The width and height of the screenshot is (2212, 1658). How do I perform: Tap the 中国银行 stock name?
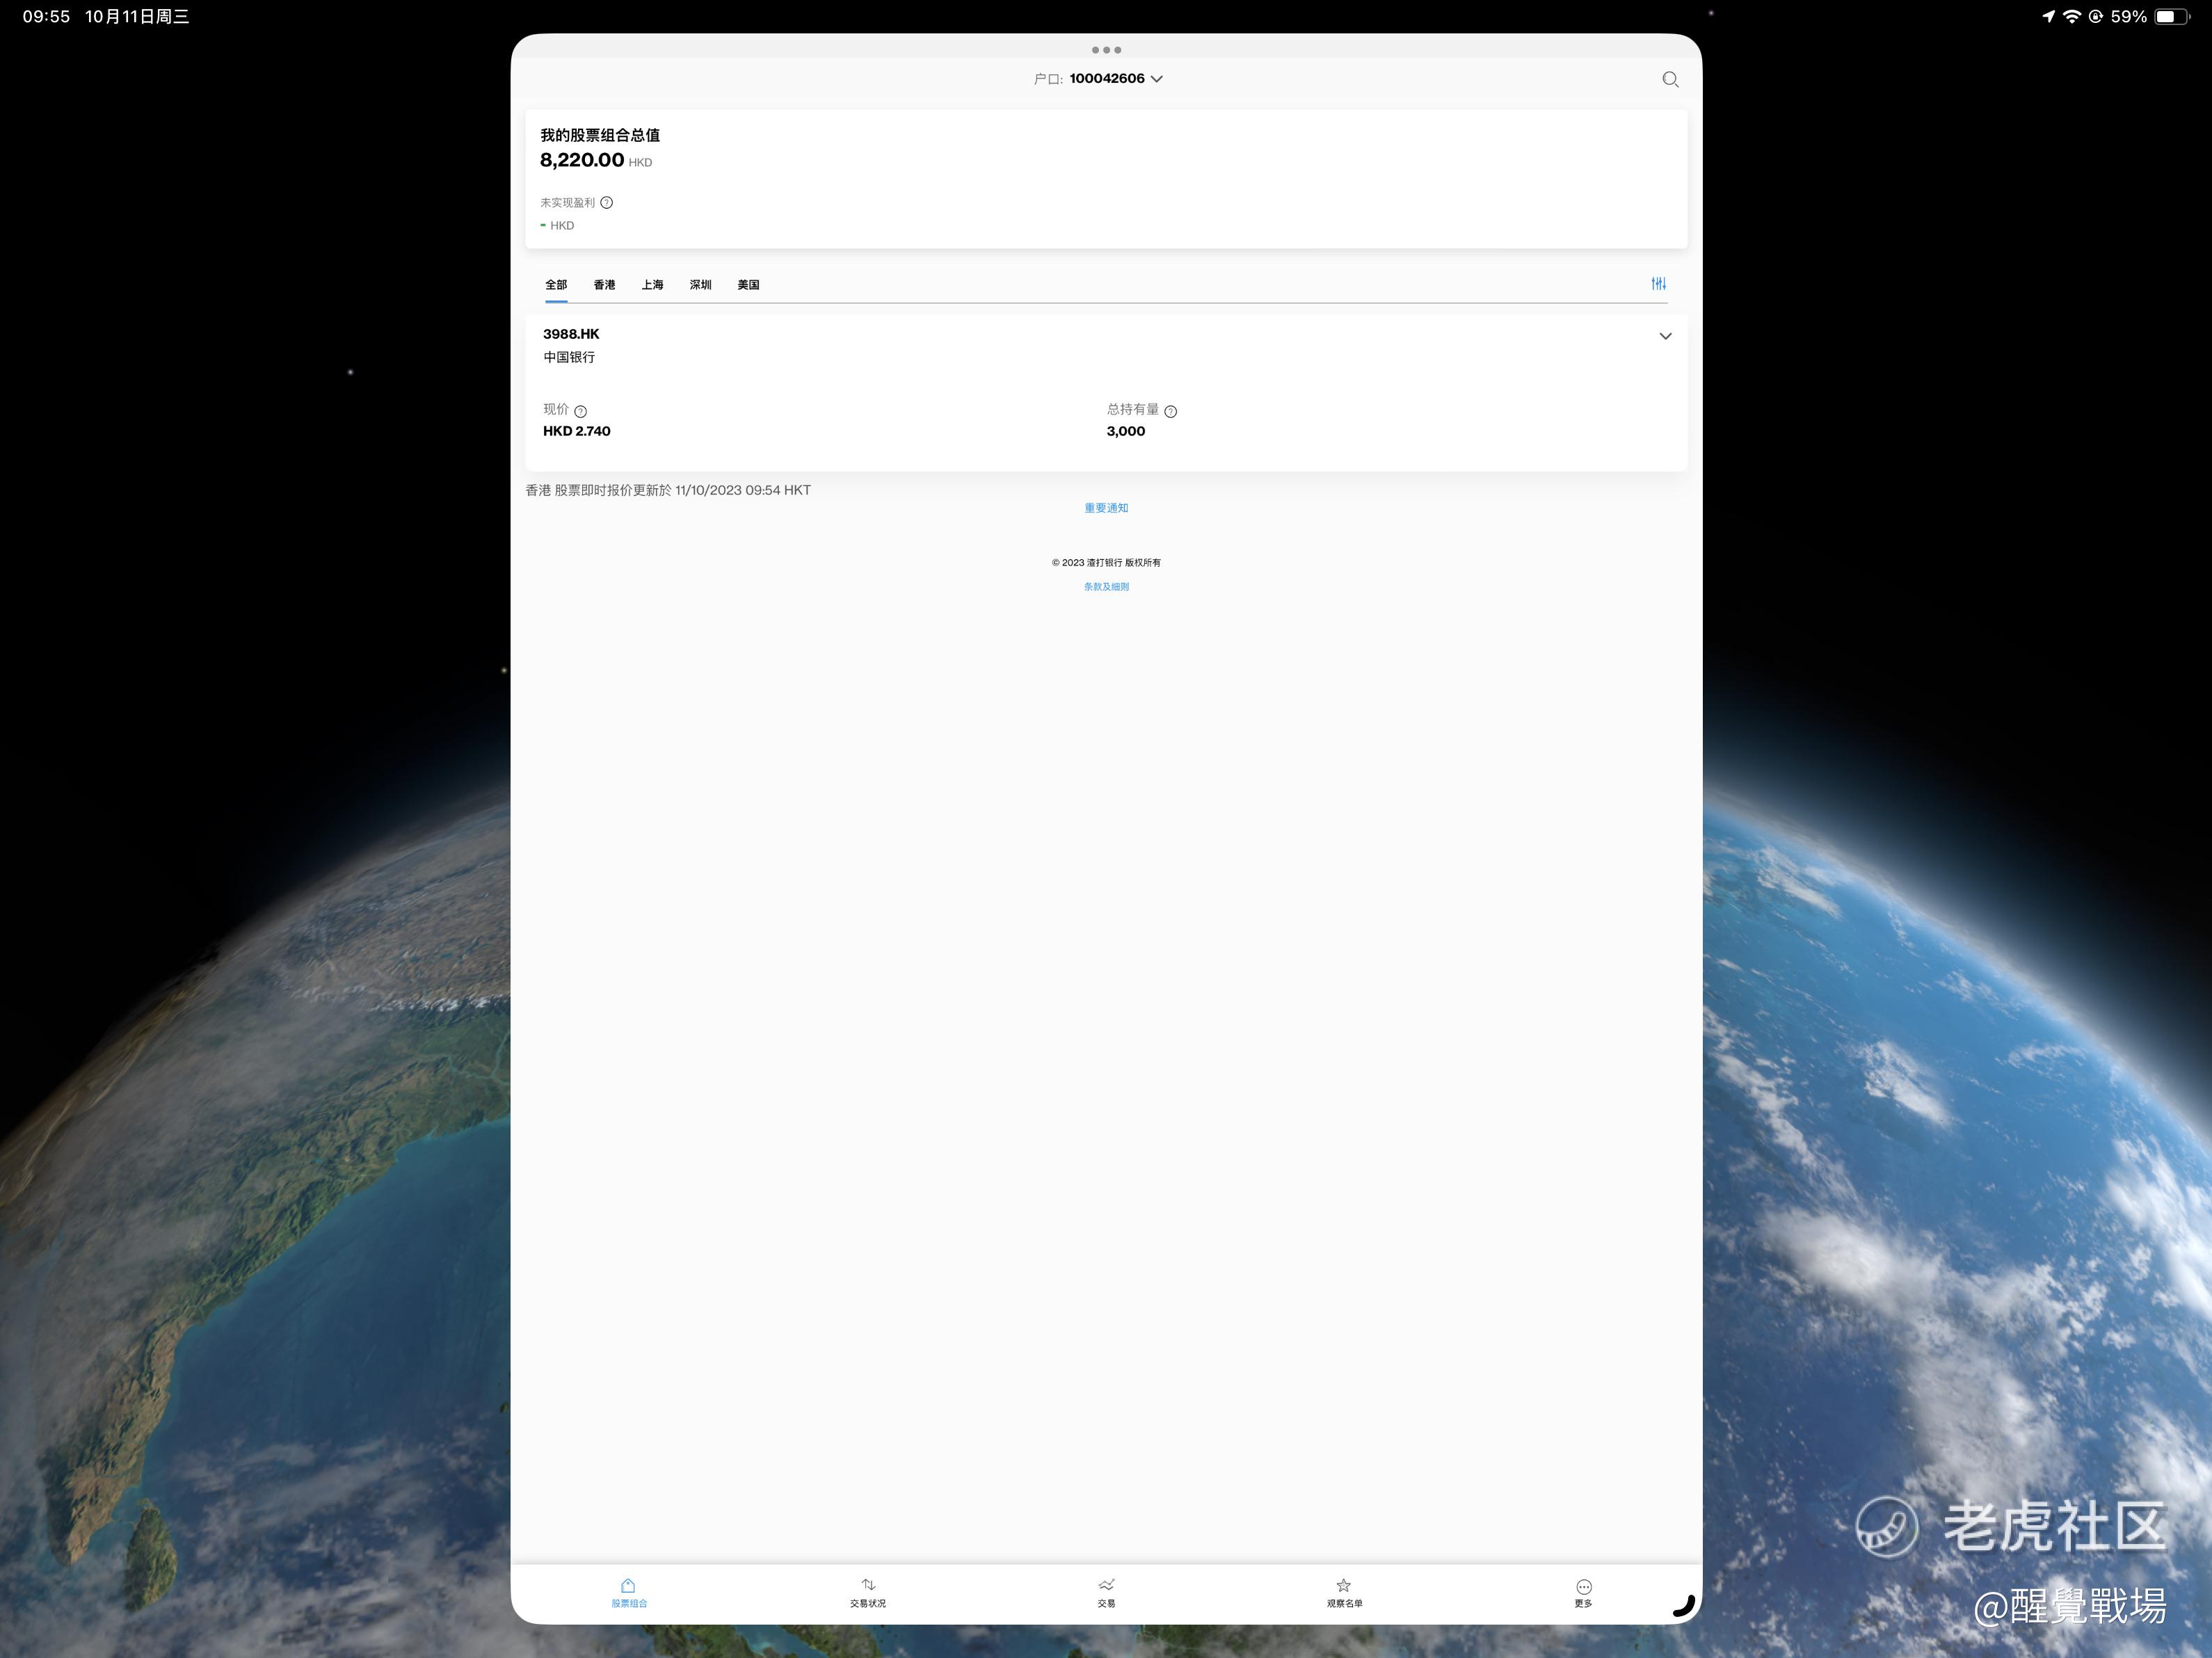[569, 357]
